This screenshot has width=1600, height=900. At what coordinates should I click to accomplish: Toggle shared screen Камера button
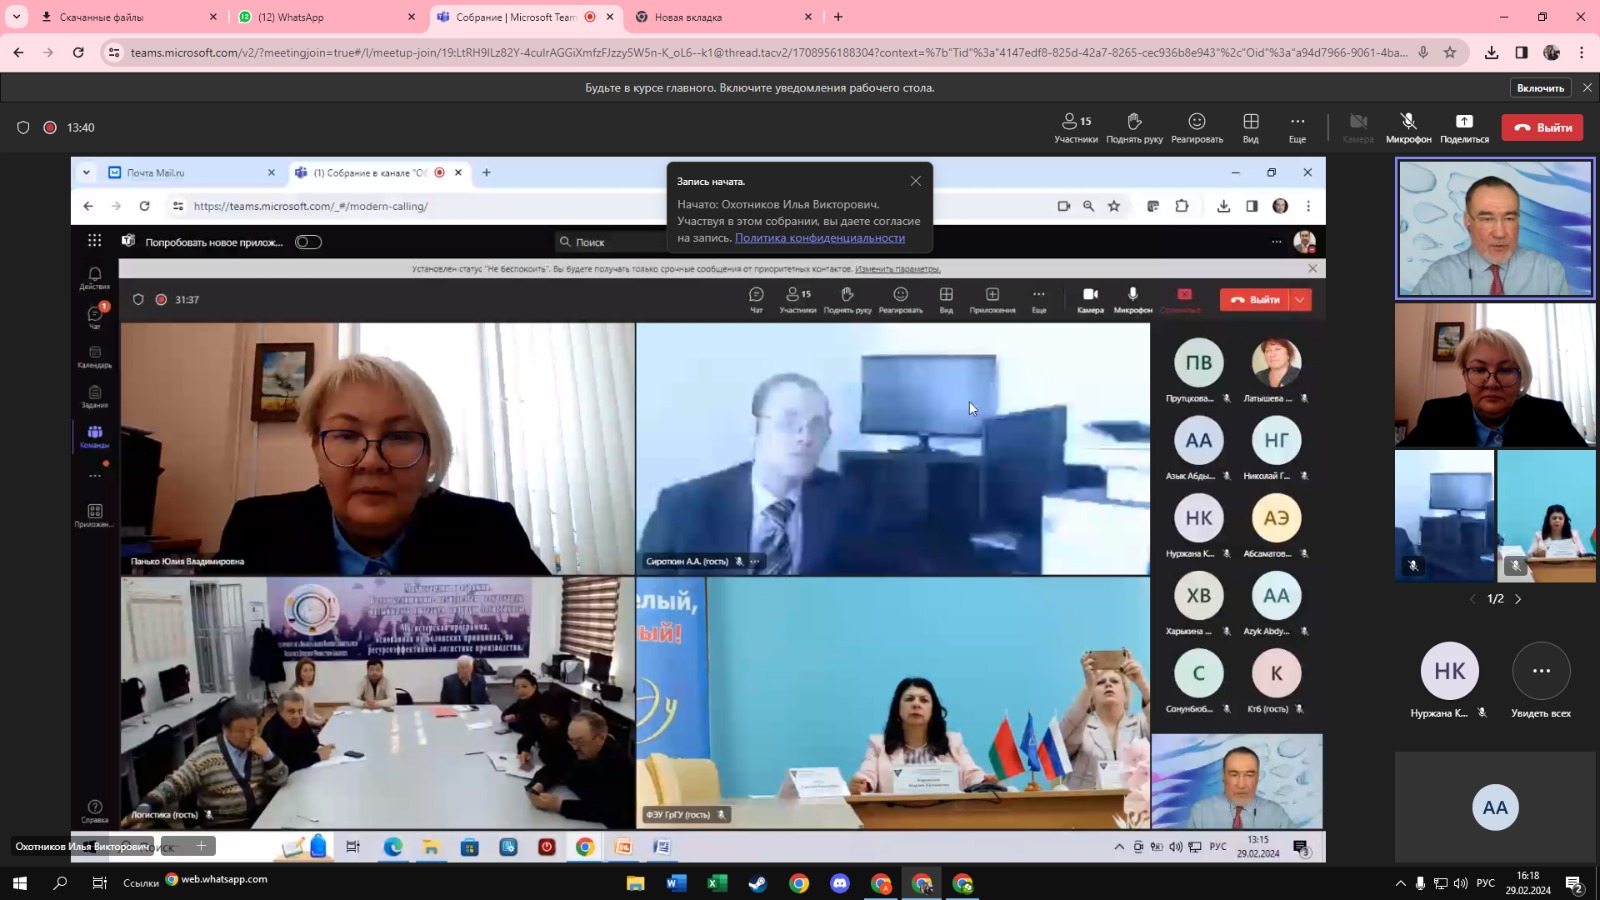pyautogui.click(x=1090, y=299)
